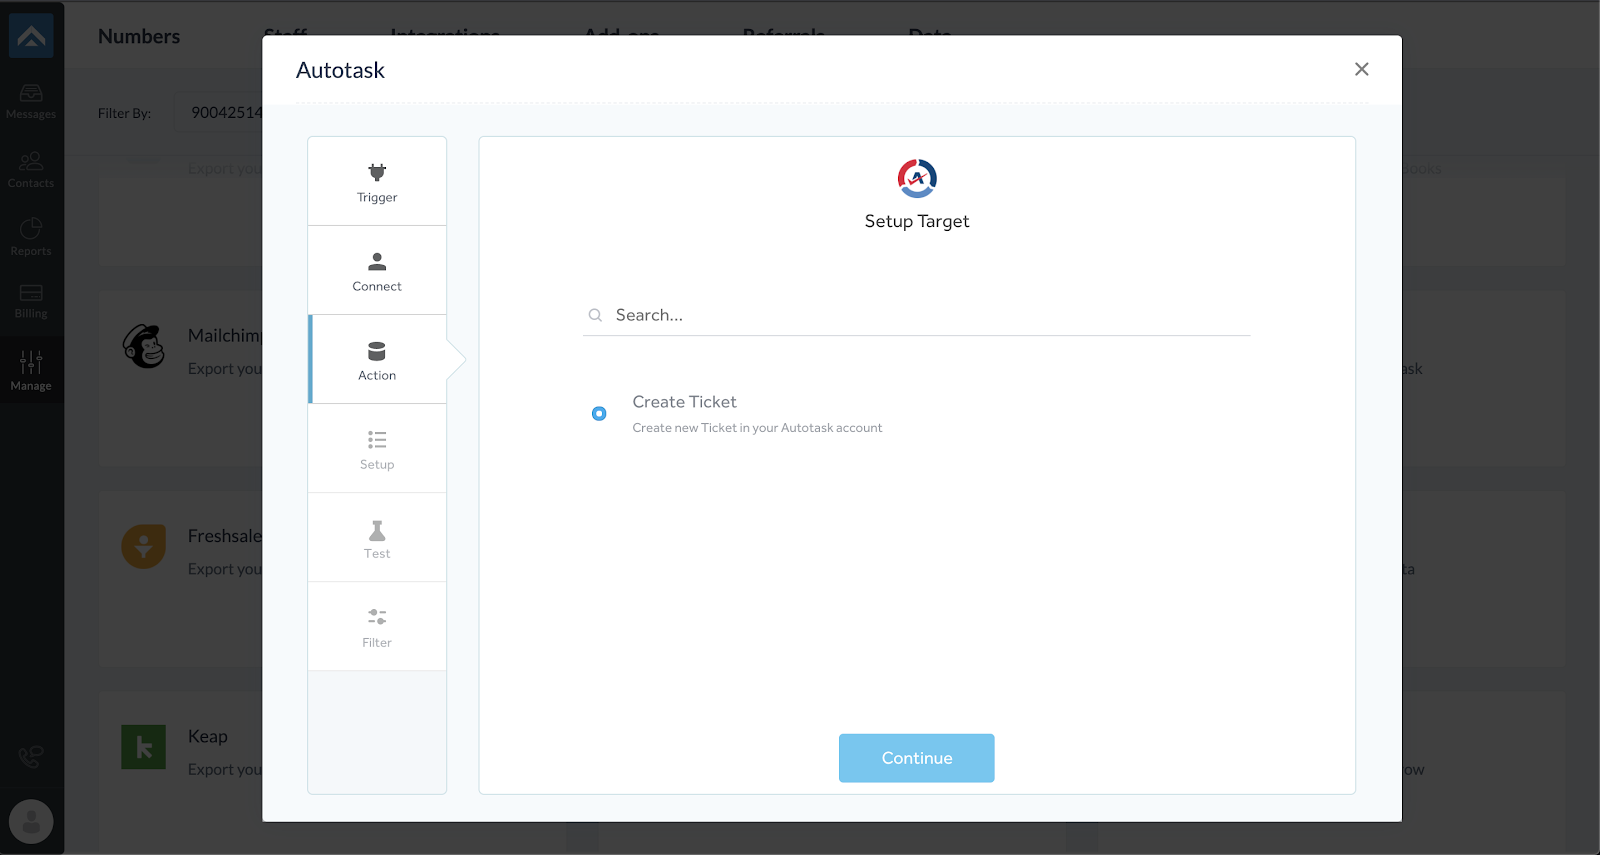Open Reports in left sidebar
The width and height of the screenshot is (1600, 855).
coord(31,238)
